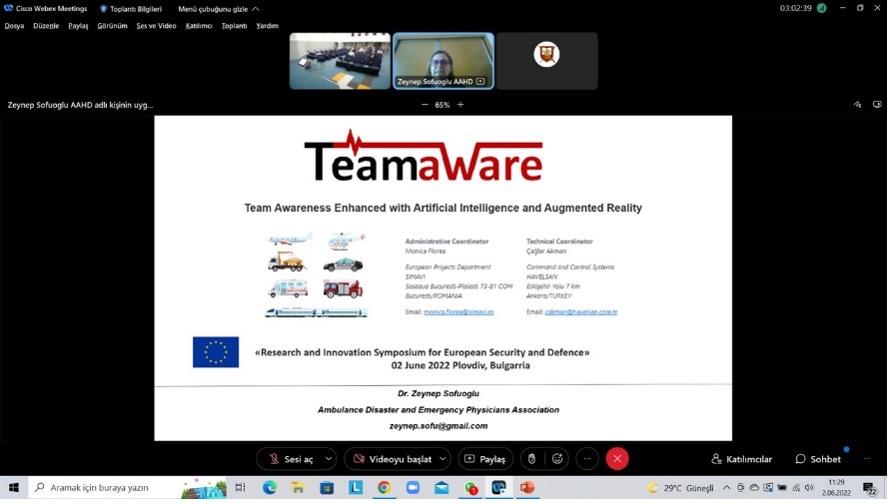Zoom out shared content with minus button
Screen dimensions: 892x504
point(425,105)
